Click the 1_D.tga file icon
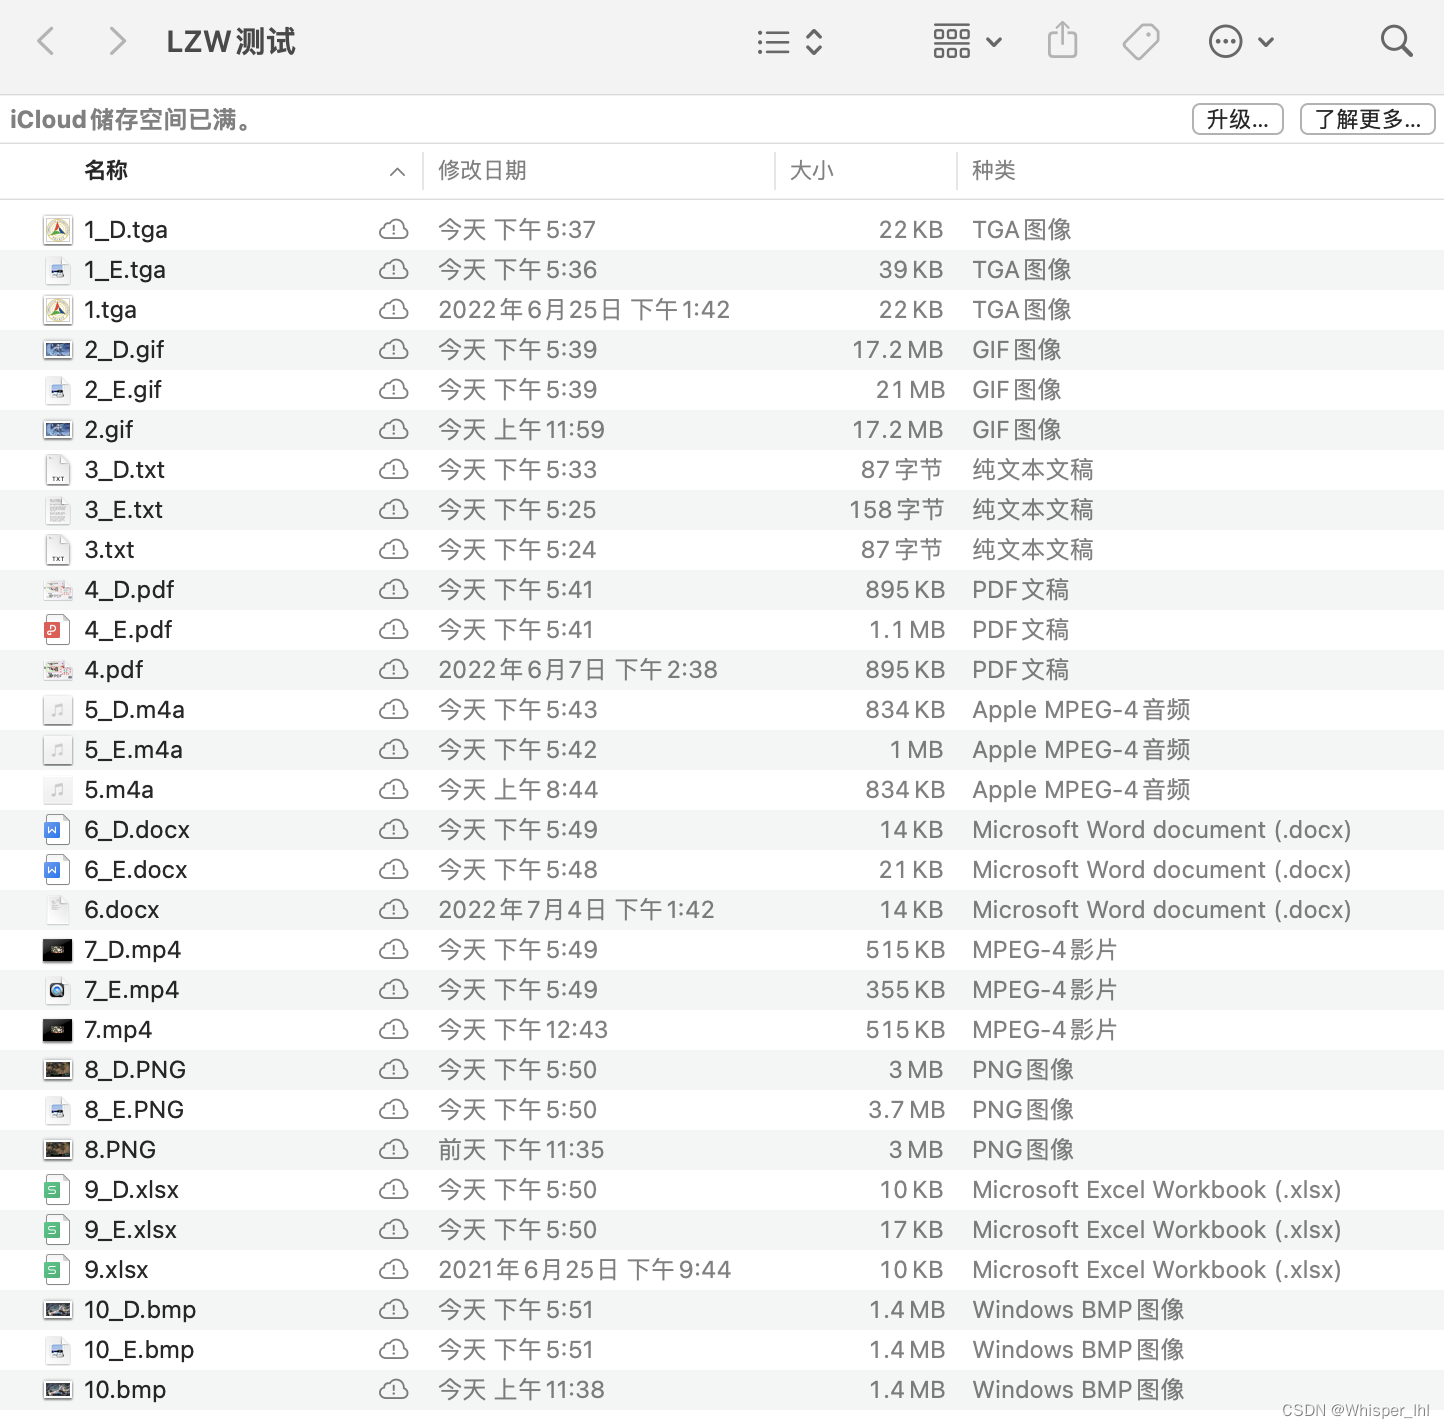This screenshot has width=1444, height=1428. pyautogui.click(x=58, y=230)
